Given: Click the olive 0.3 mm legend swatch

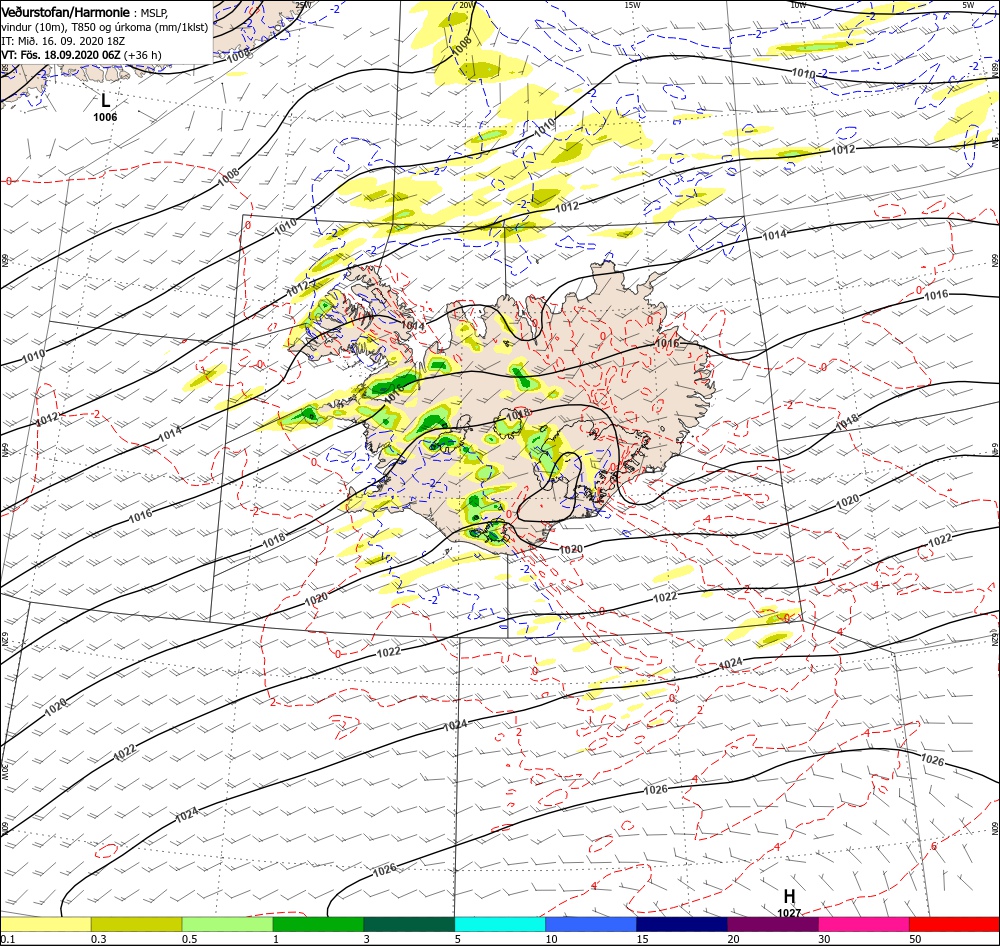Looking at the screenshot, I should point(136,924).
